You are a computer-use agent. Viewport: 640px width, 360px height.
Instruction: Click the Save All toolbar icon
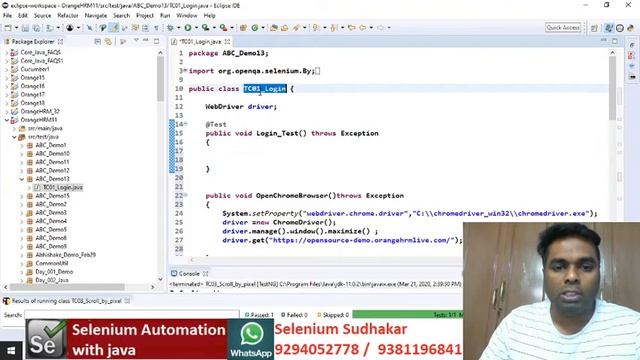click(x=36, y=28)
